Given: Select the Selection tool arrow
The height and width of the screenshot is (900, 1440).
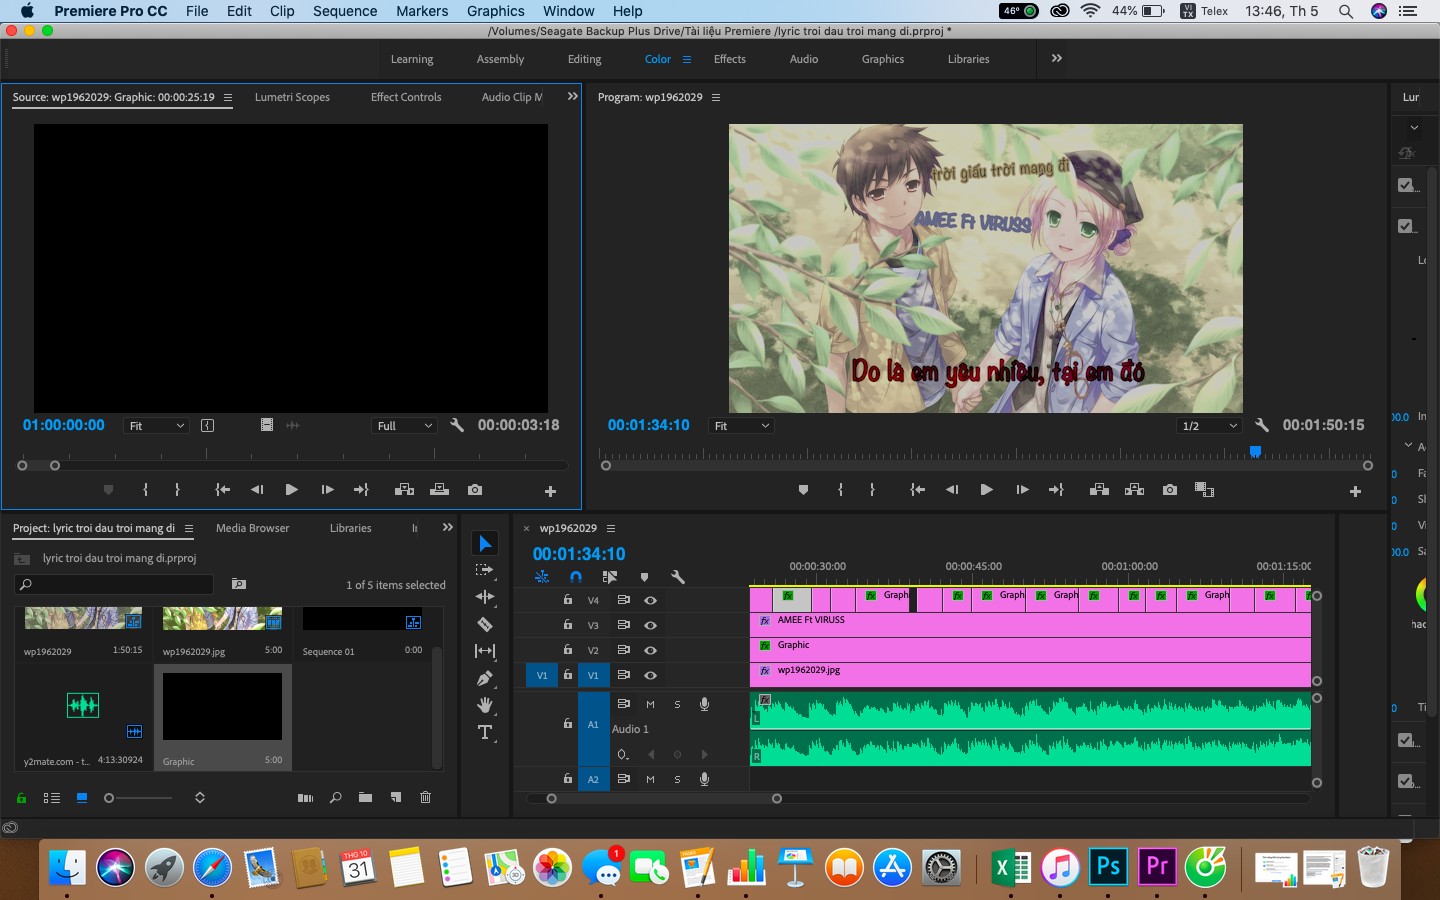Looking at the screenshot, I should [485, 543].
